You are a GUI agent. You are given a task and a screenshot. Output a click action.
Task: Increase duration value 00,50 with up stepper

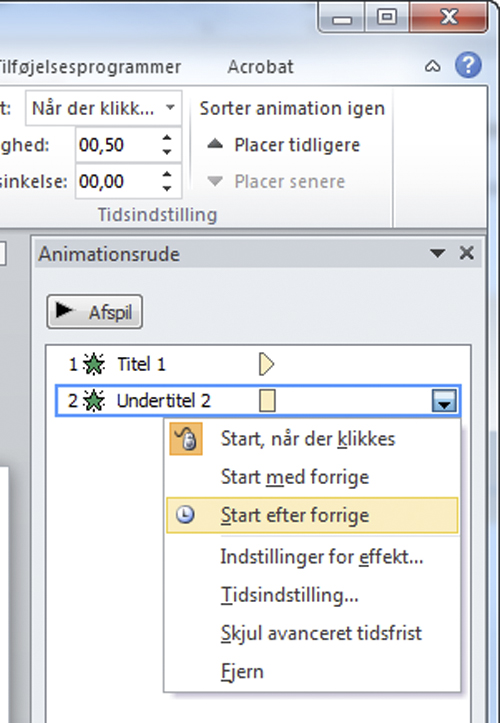click(167, 138)
